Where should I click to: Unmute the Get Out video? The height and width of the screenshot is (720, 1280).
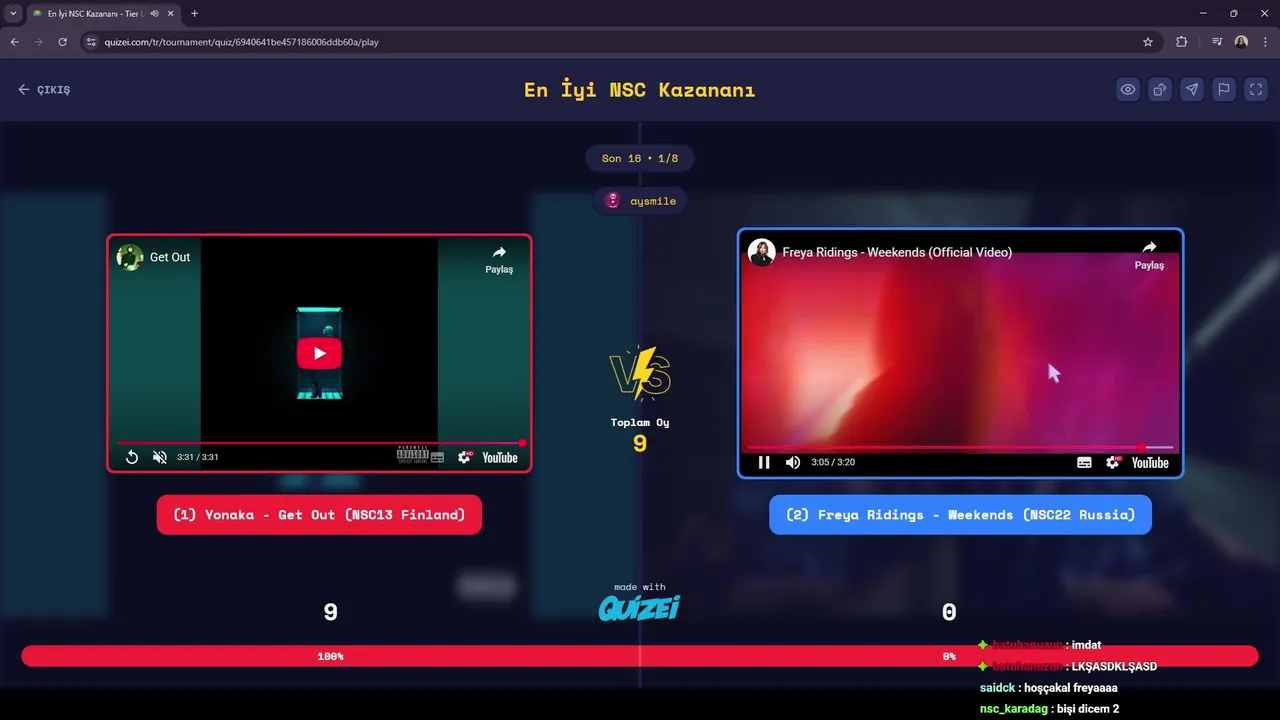click(159, 457)
